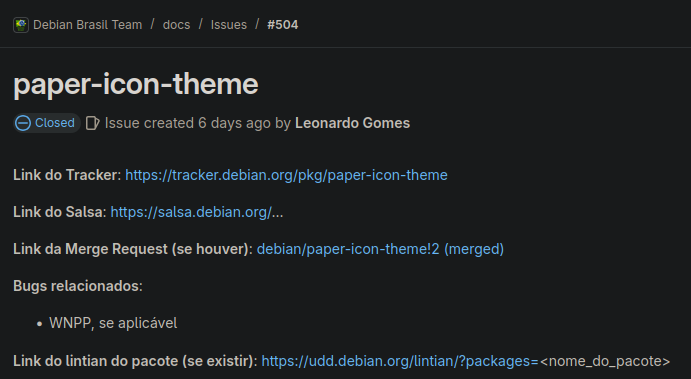Open the tracker.debian.org paper-icon-theme link
Screen dimensions: 691x379
pos(286,175)
